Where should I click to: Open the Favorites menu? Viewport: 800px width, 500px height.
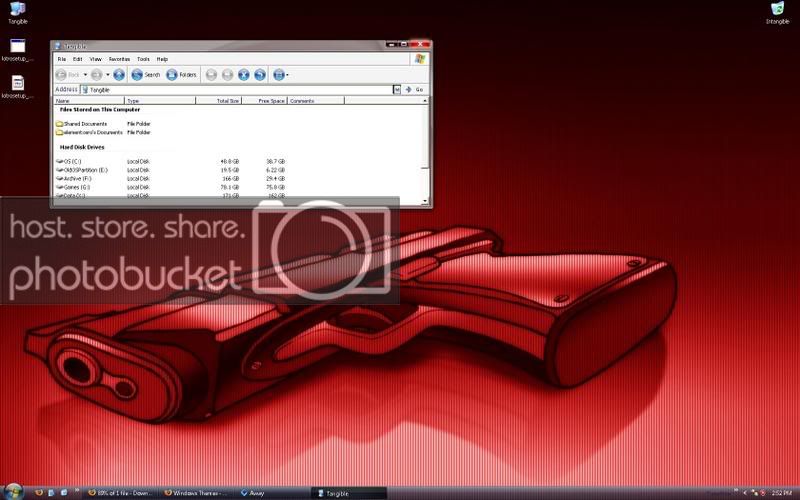[x=119, y=59]
